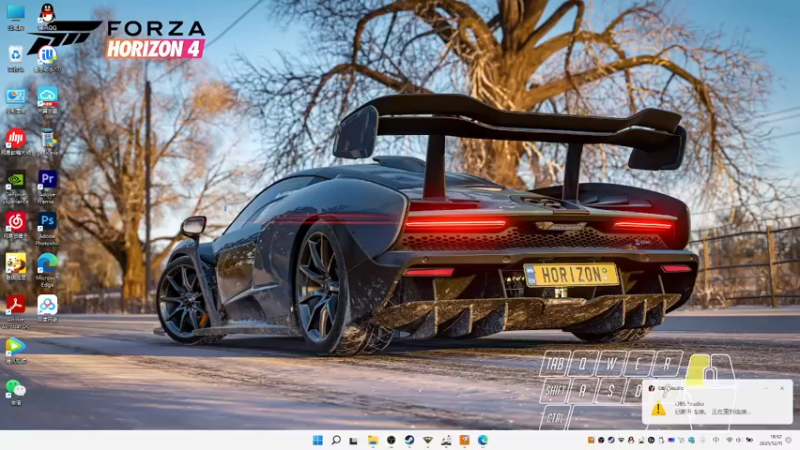Switch the Chinese input method indicator

(716, 440)
